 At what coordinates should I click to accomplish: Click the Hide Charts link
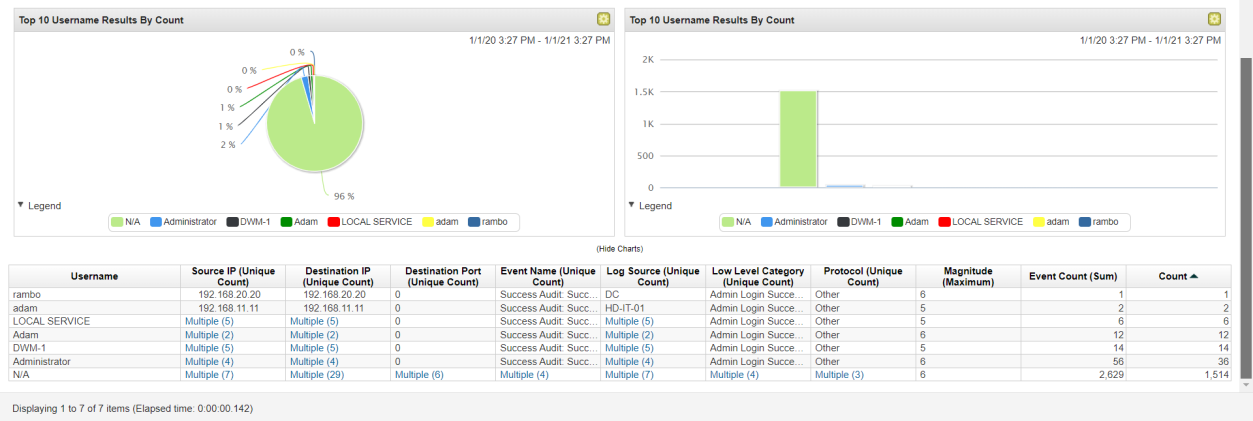[619, 248]
